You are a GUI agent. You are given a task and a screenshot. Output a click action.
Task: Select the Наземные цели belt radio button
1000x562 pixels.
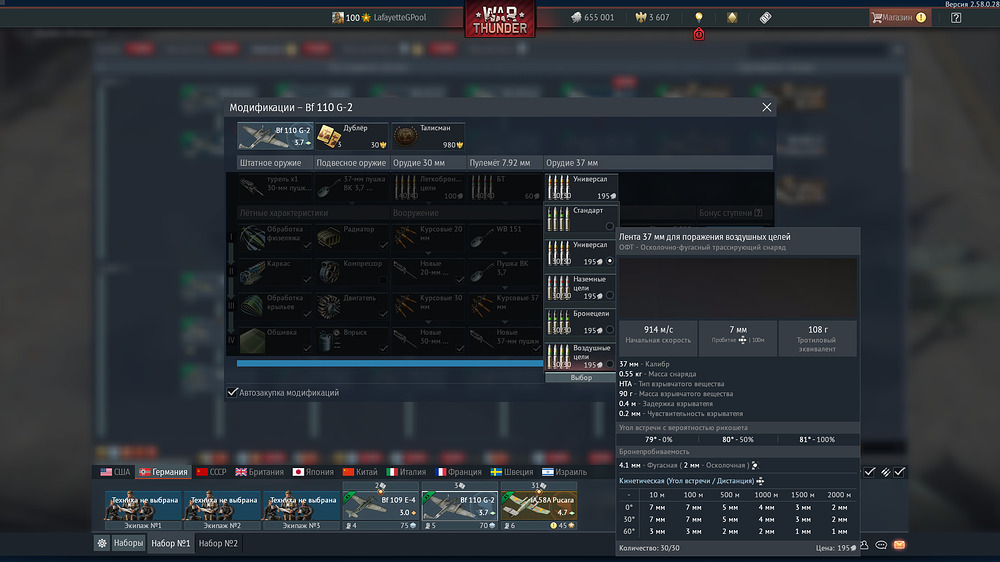610,295
